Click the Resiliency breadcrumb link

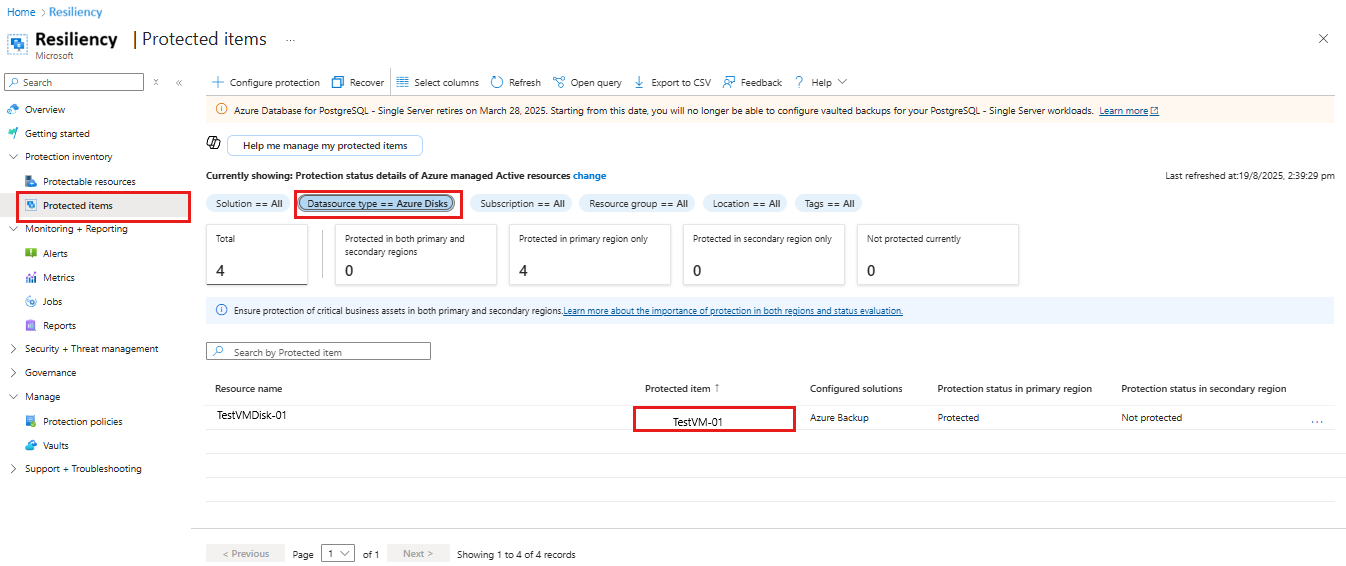pos(76,12)
